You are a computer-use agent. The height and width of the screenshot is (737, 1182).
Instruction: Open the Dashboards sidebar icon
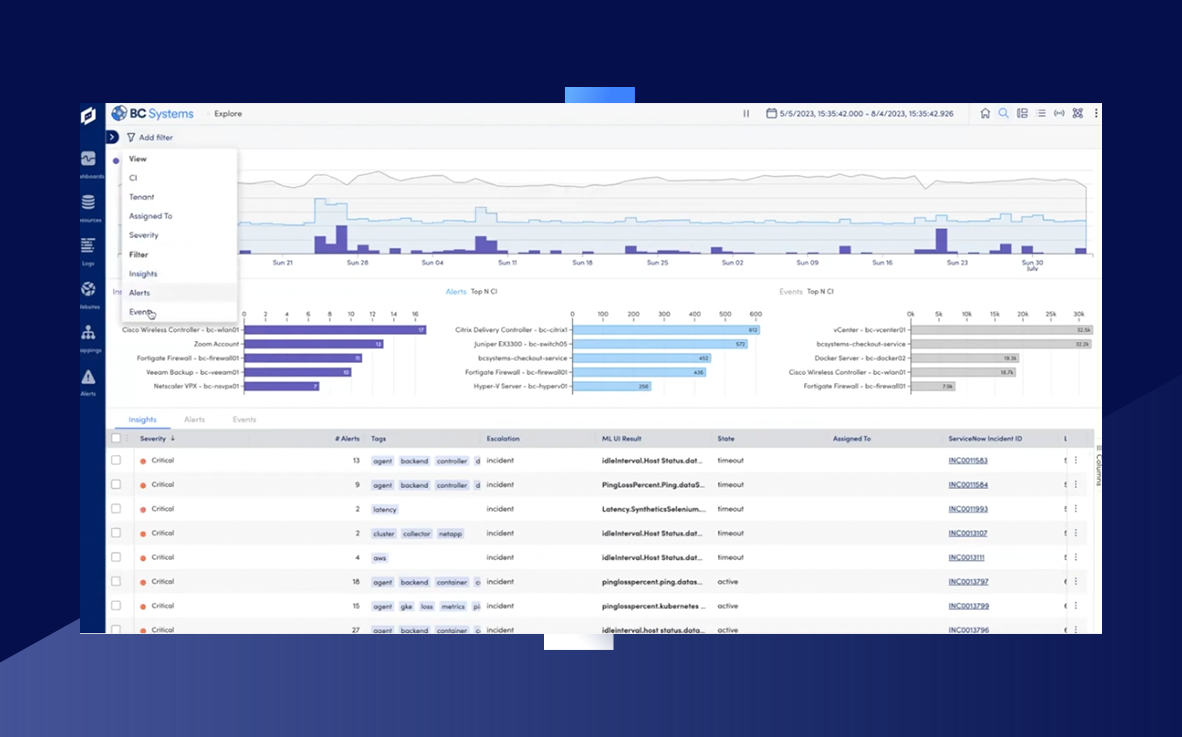pos(88,159)
